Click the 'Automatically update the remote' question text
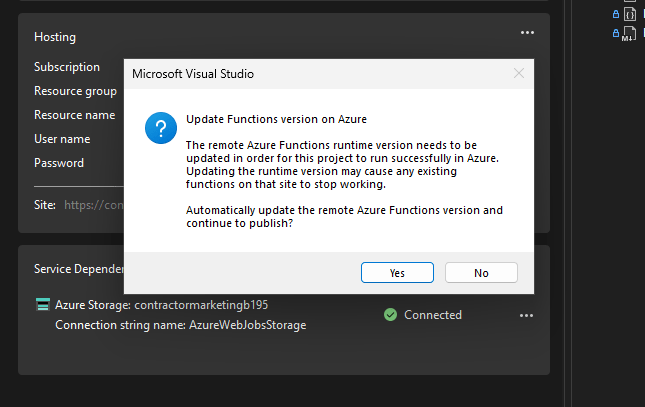The height and width of the screenshot is (407, 645). [344, 216]
